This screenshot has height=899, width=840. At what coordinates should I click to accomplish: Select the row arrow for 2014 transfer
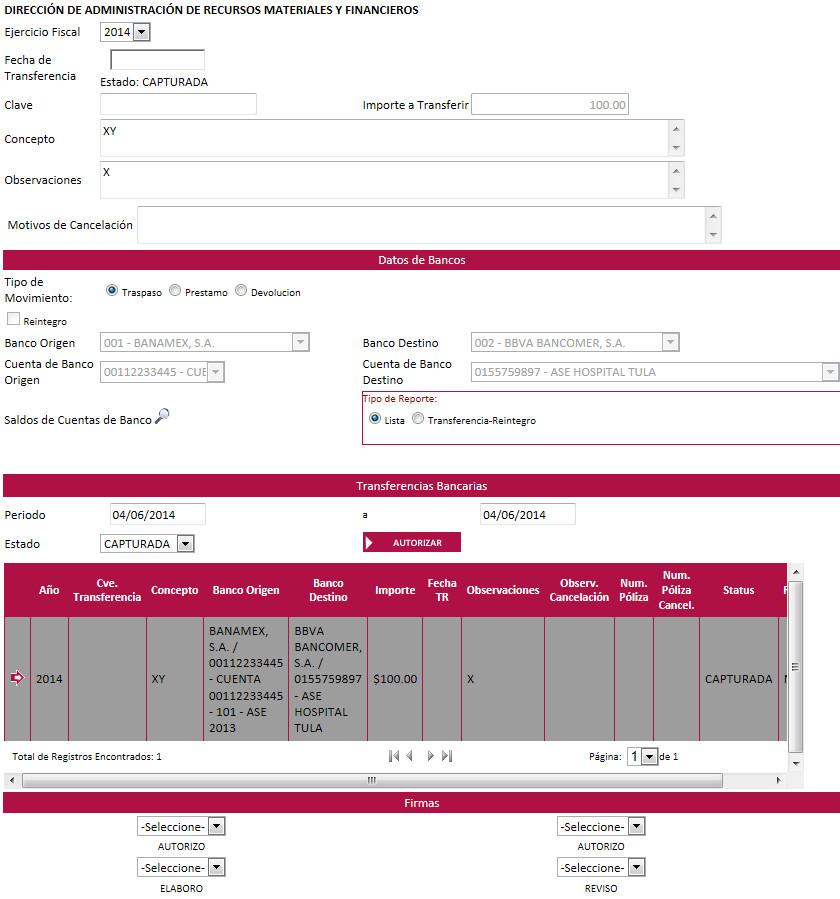click(x=17, y=678)
